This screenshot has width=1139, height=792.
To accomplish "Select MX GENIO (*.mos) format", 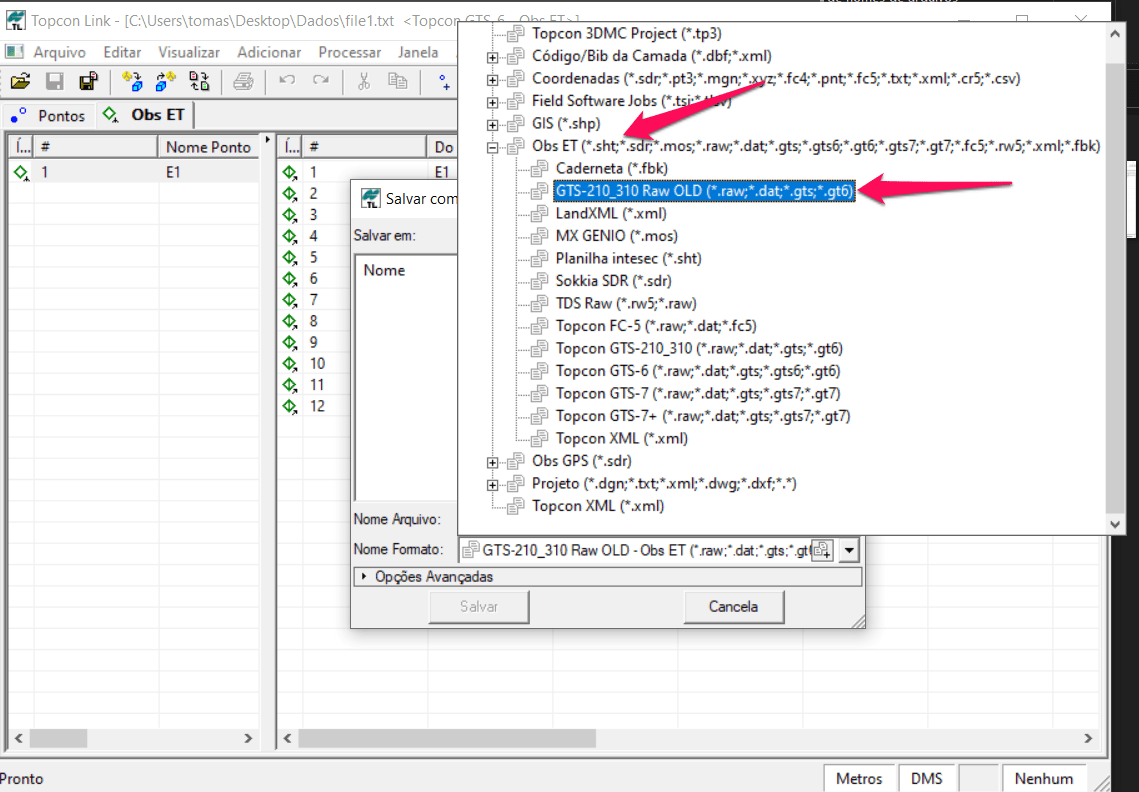I will [x=617, y=236].
